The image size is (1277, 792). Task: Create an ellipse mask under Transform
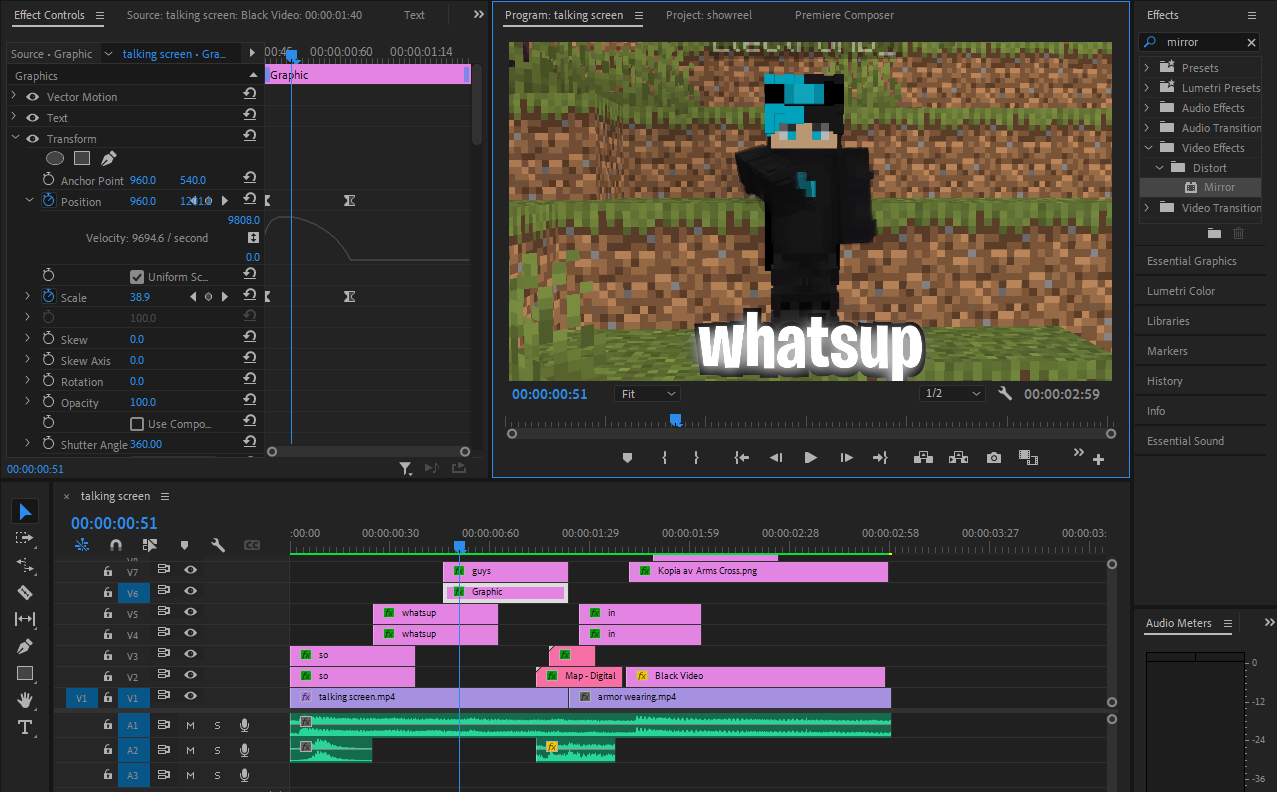point(55,158)
